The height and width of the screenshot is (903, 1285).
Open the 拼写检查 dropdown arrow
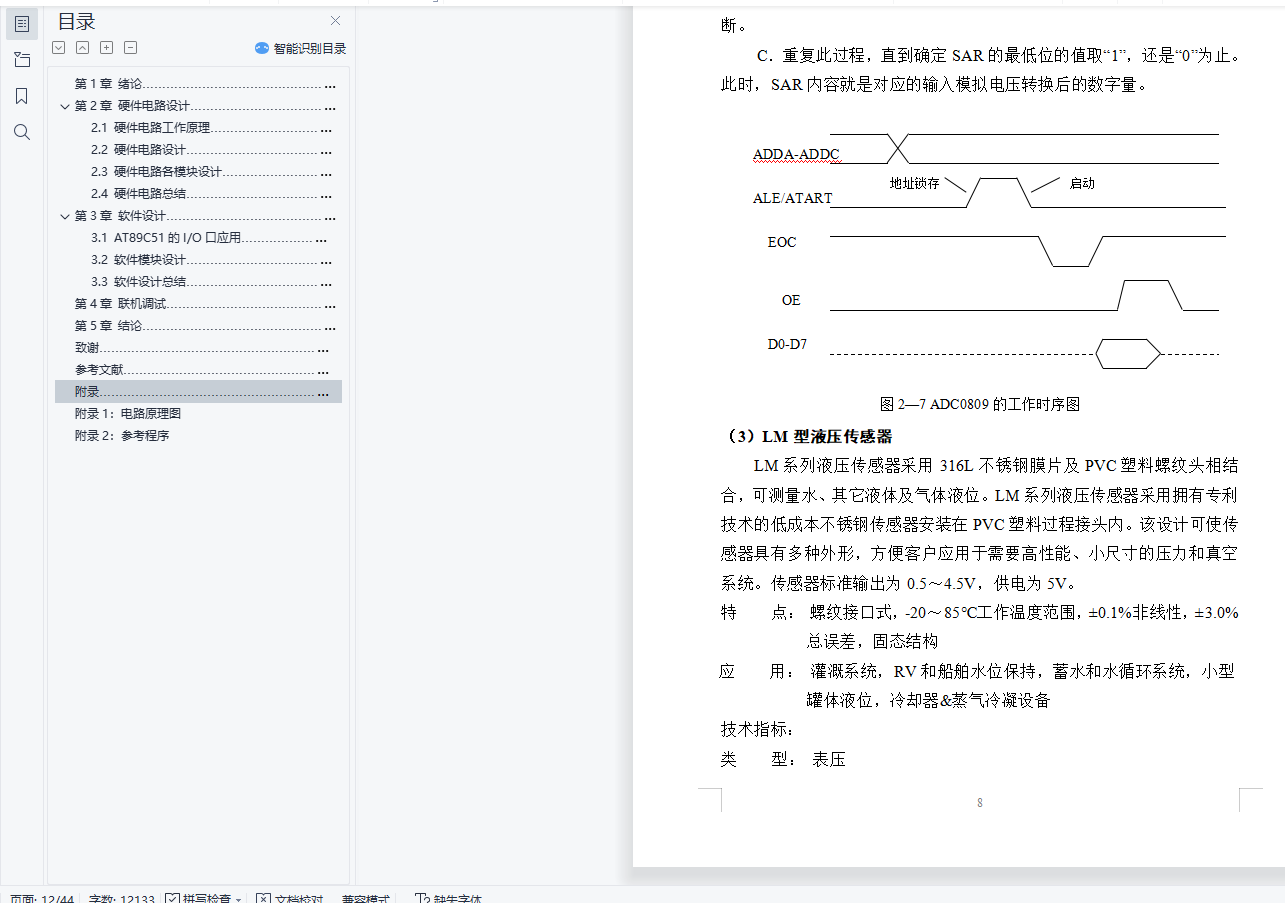click(x=238, y=899)
